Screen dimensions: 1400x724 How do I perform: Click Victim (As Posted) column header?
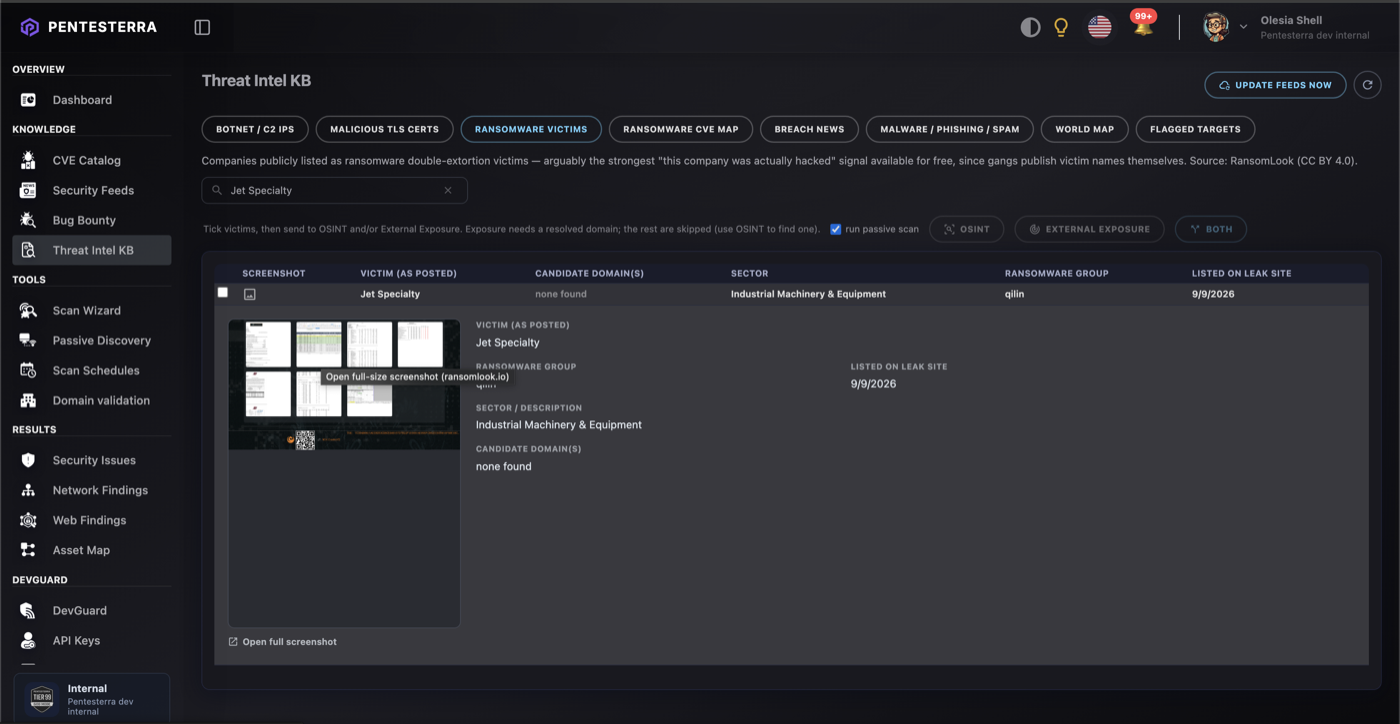pyautogui.click(x=408, y=273)
